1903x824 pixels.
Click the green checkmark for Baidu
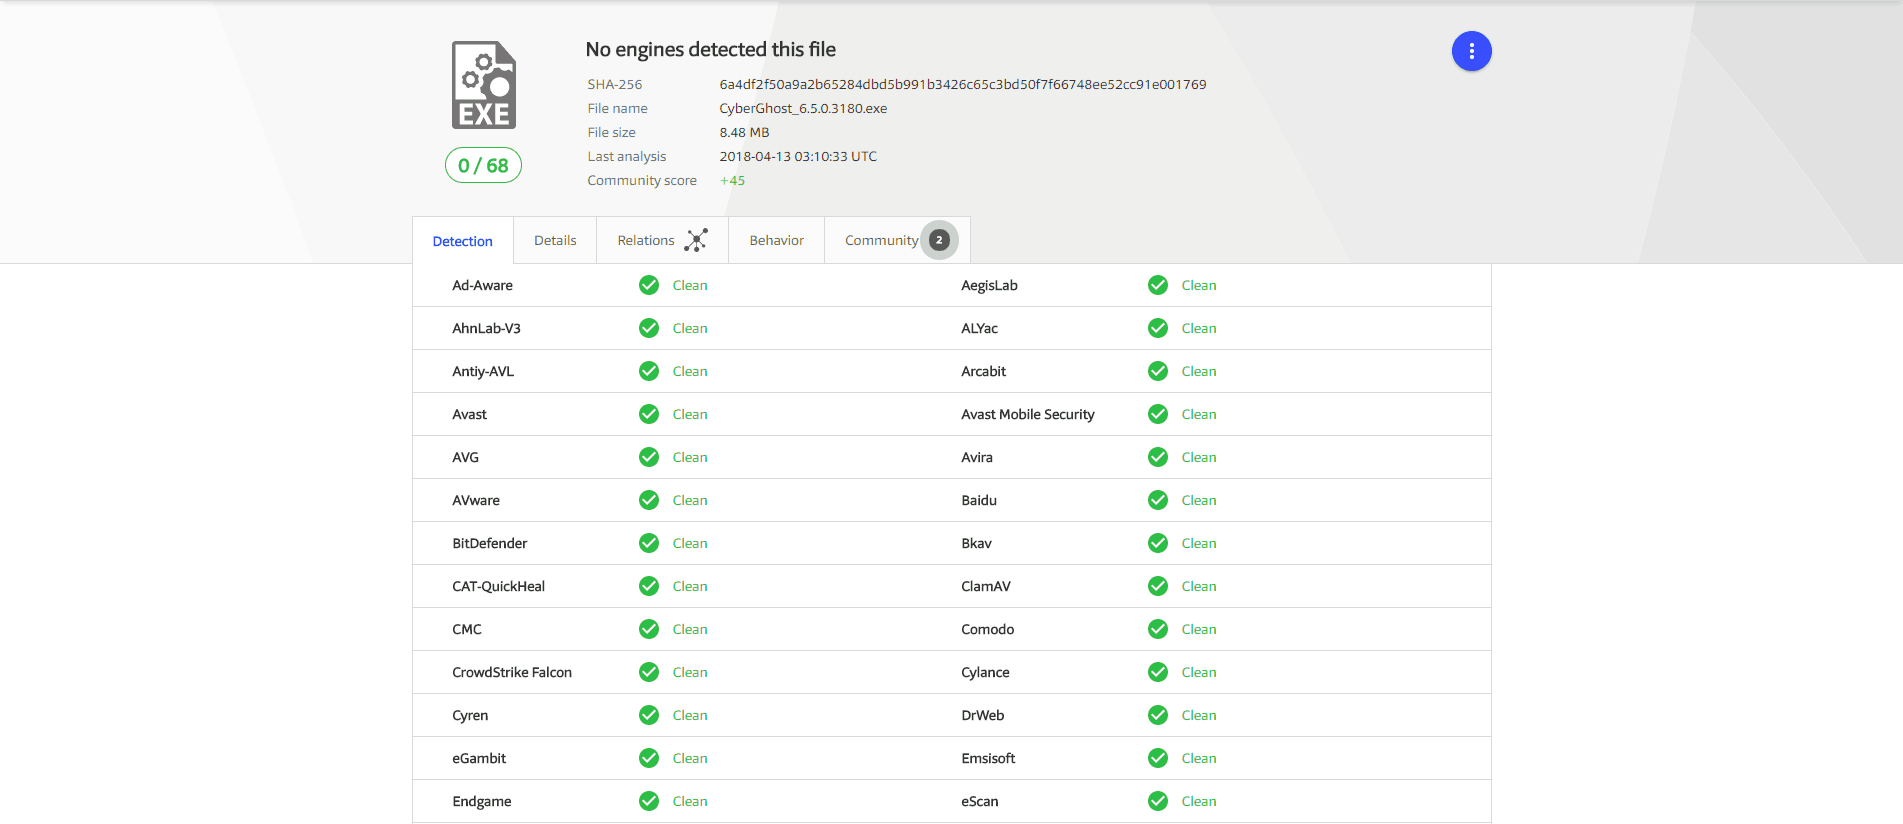tap(1158, 500)
